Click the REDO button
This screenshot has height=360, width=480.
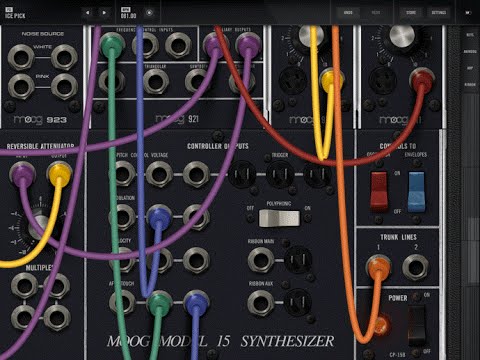click(376, 13)
